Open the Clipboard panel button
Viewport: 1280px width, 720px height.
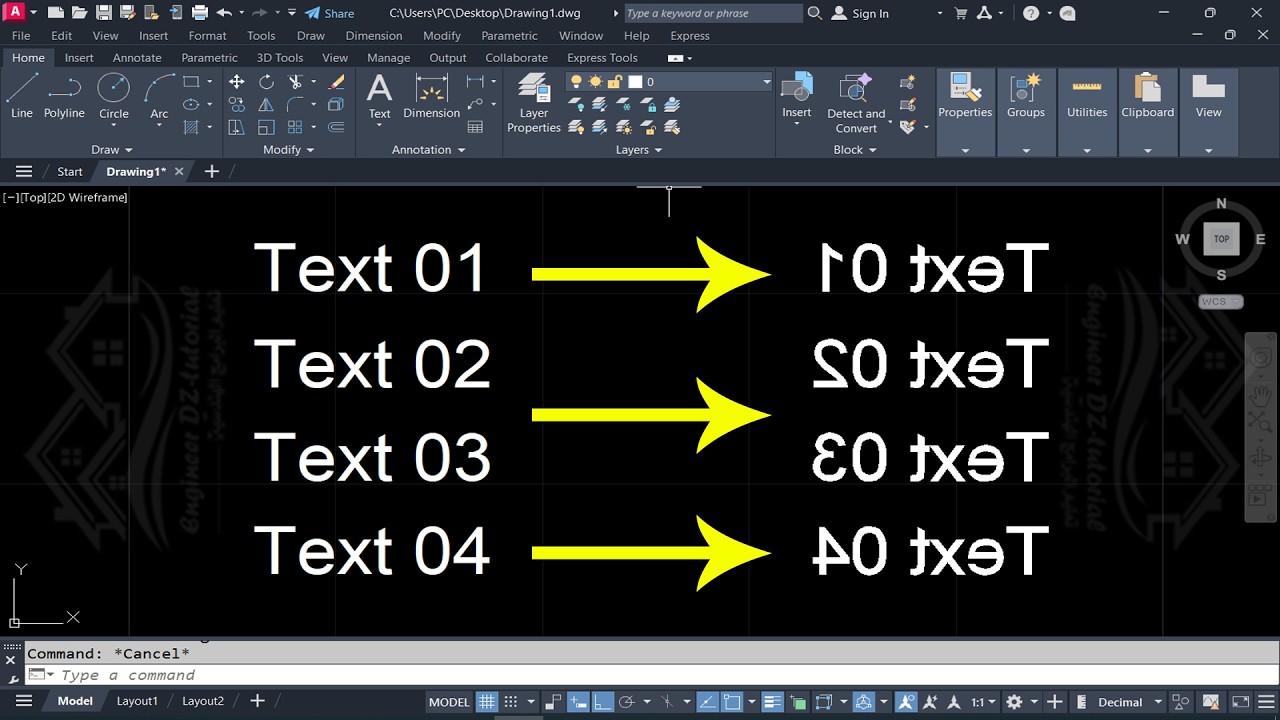[1147, 112]
